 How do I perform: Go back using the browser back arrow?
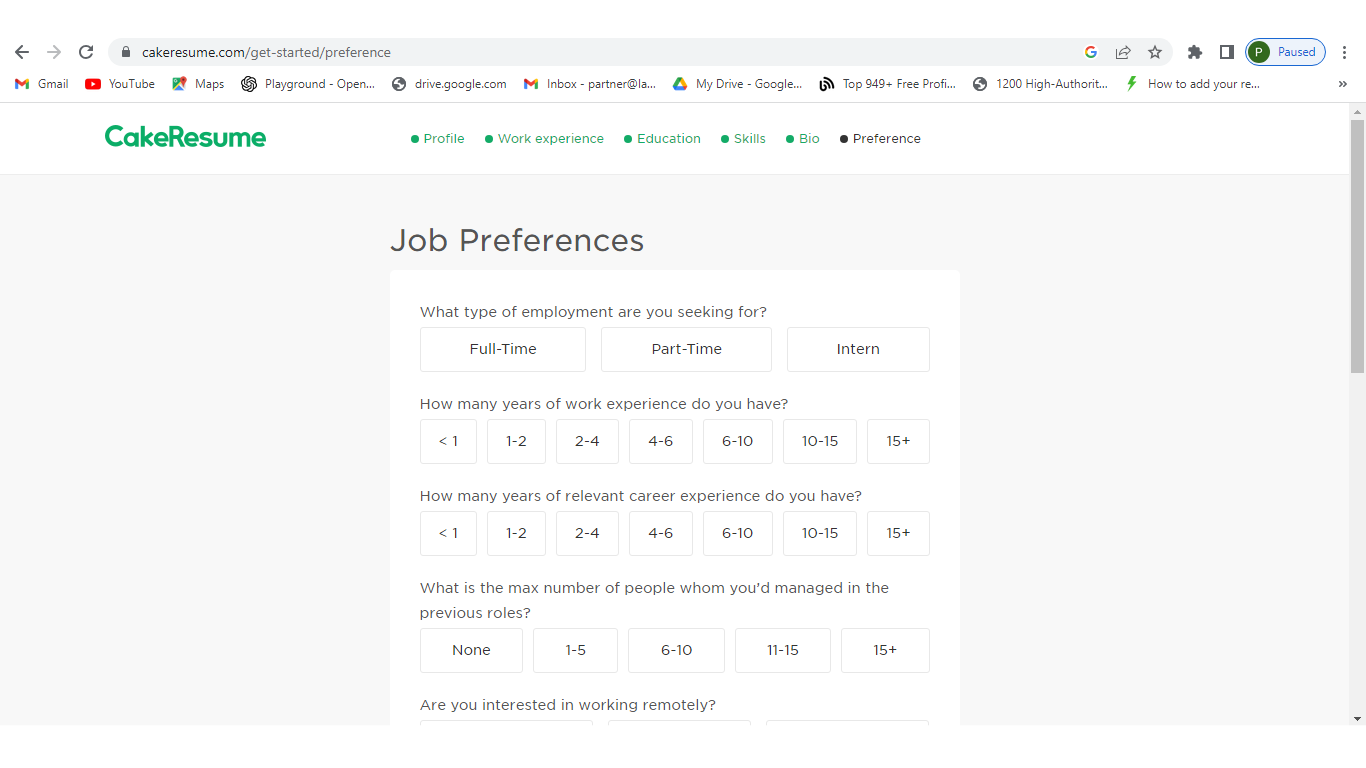pyautogui.click(x=22, y=52)
